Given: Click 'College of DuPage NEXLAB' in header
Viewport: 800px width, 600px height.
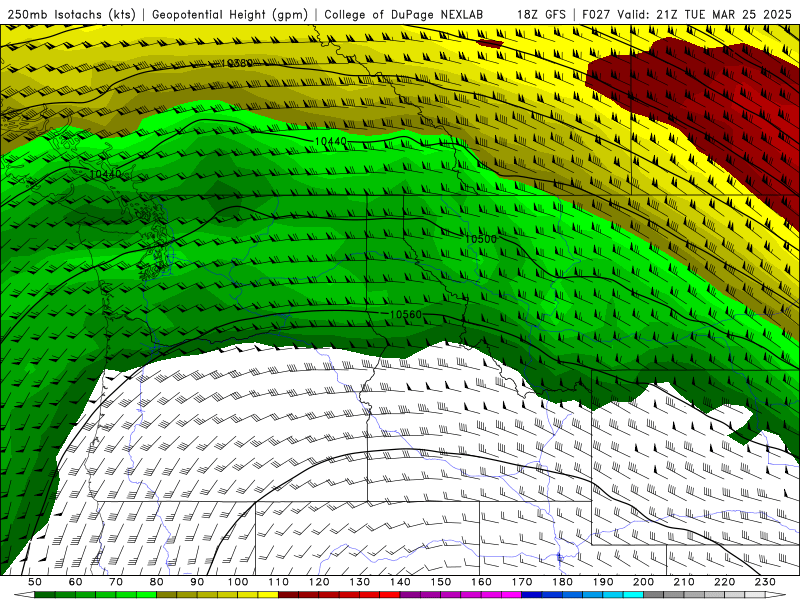Looking at the screenshot, I should 404,15.
